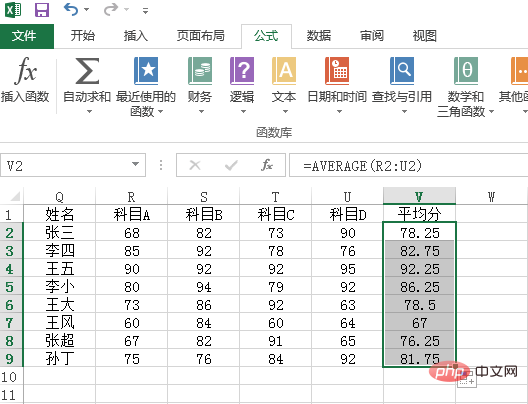Click the AutoSum (自动求和) sigma icon
Image resolution: width=528 pixels, height=404 pixels.
pyautogui.click(x=87, y=71)
